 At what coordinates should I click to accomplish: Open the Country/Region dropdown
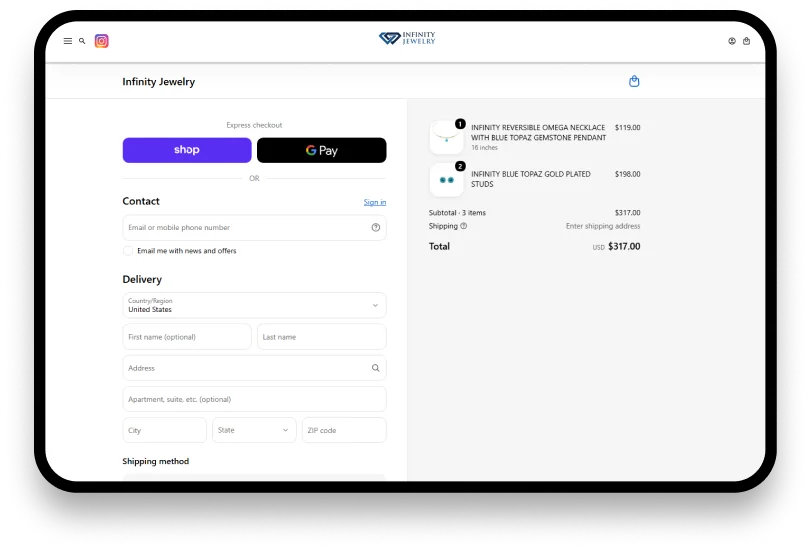point(254,305)
